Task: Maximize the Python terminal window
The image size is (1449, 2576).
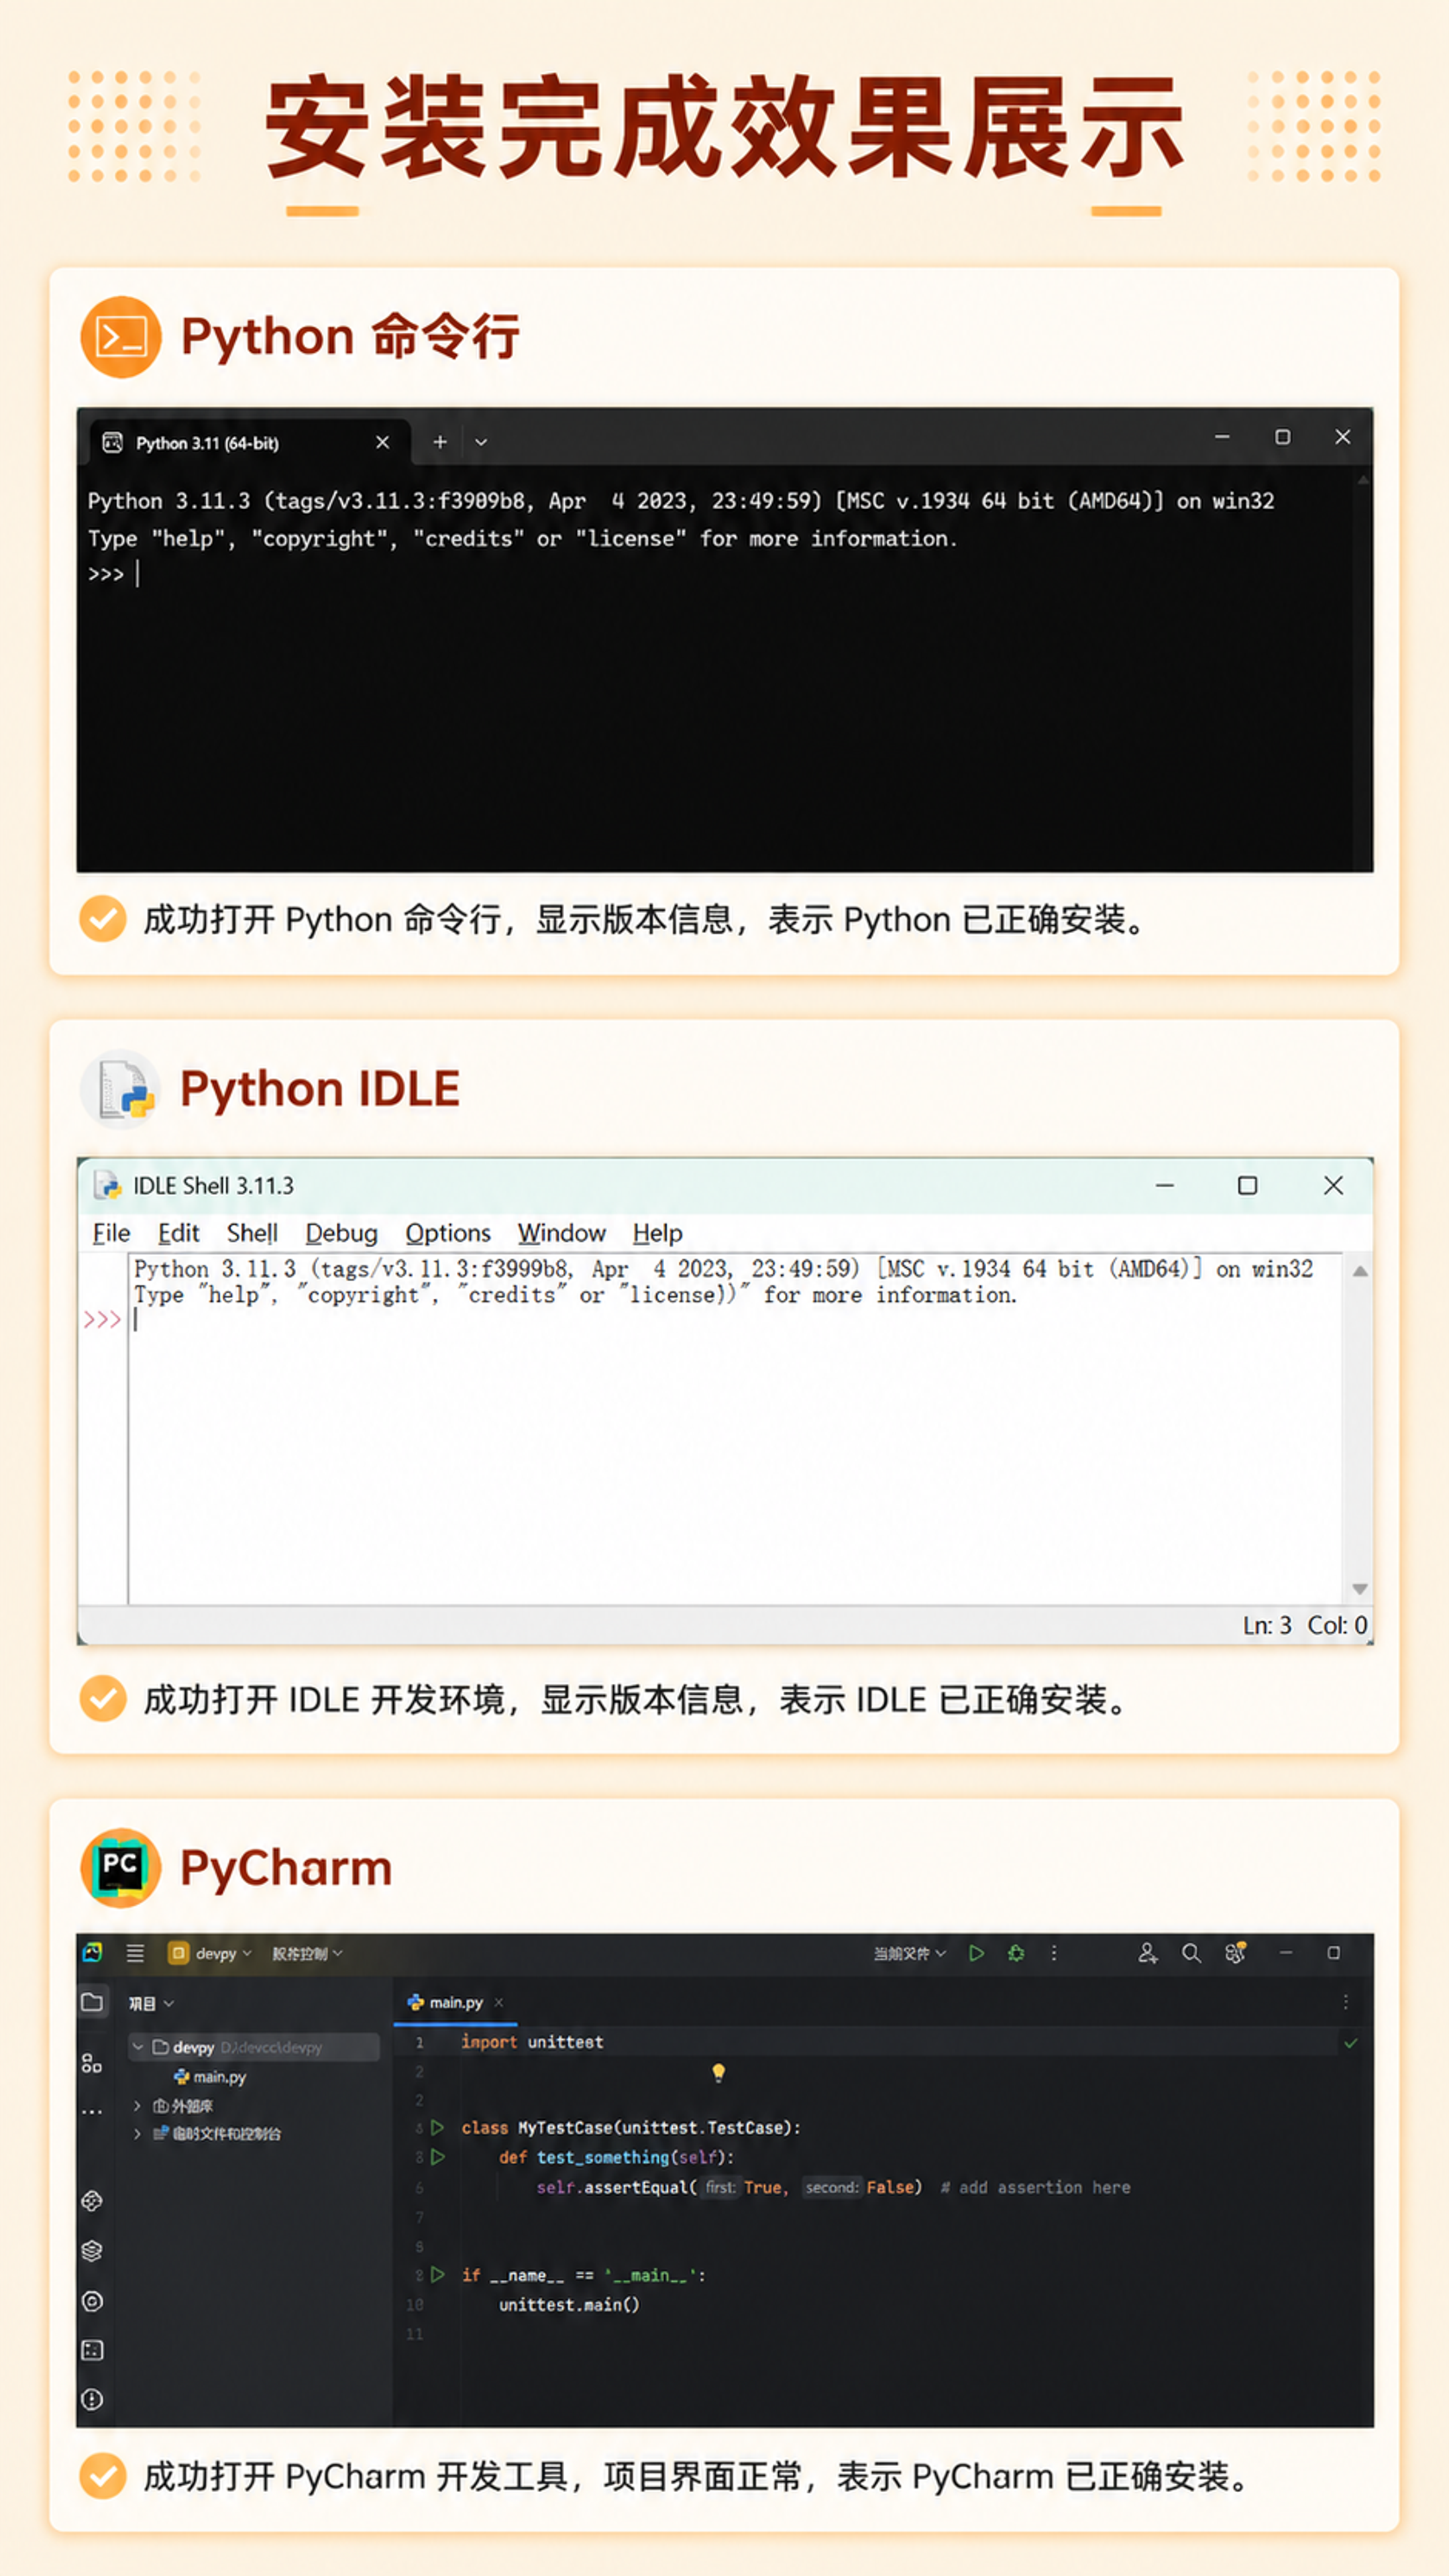Action: coord(1283,437)
